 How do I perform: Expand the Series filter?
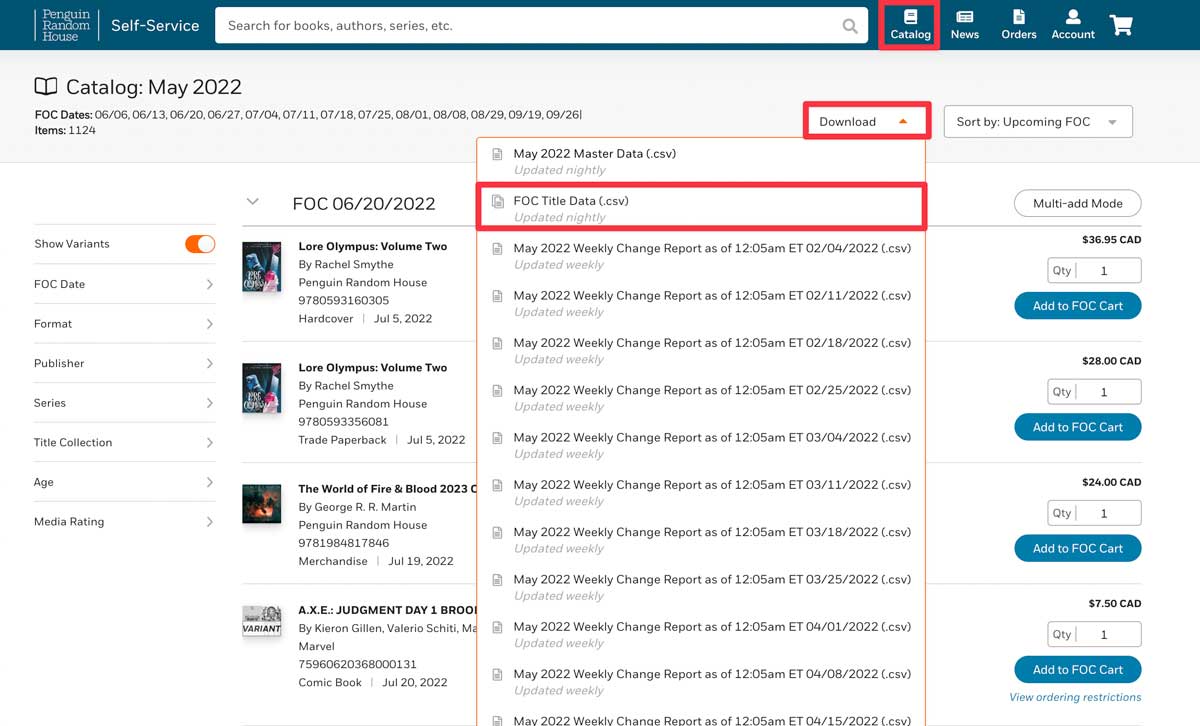click(124, 403)
